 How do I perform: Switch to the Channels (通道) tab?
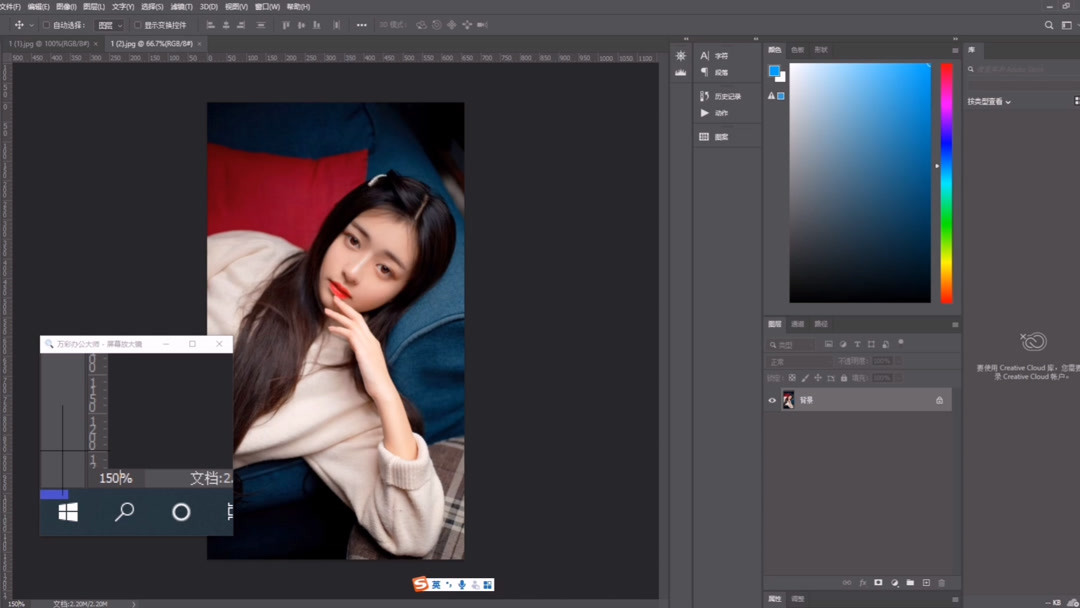coord(798,324)
